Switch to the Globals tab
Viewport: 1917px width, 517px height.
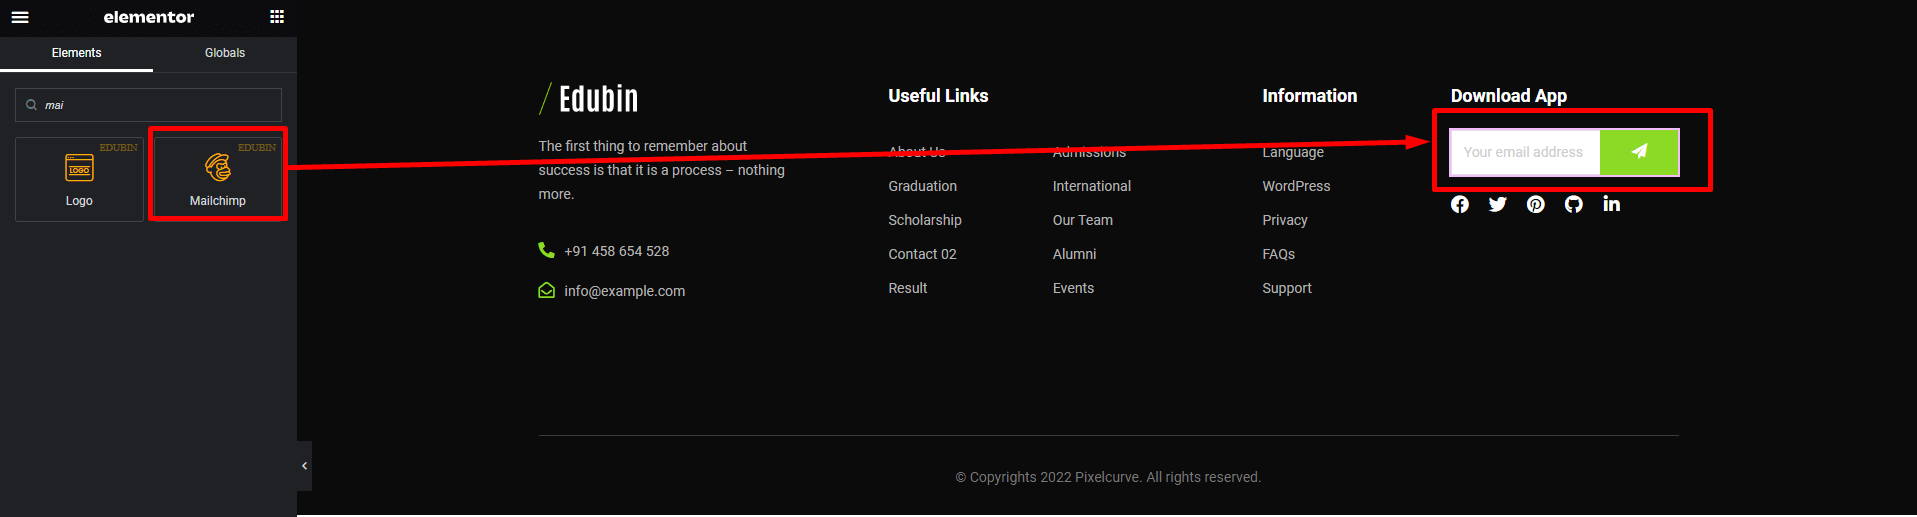(x=225, y=53)
